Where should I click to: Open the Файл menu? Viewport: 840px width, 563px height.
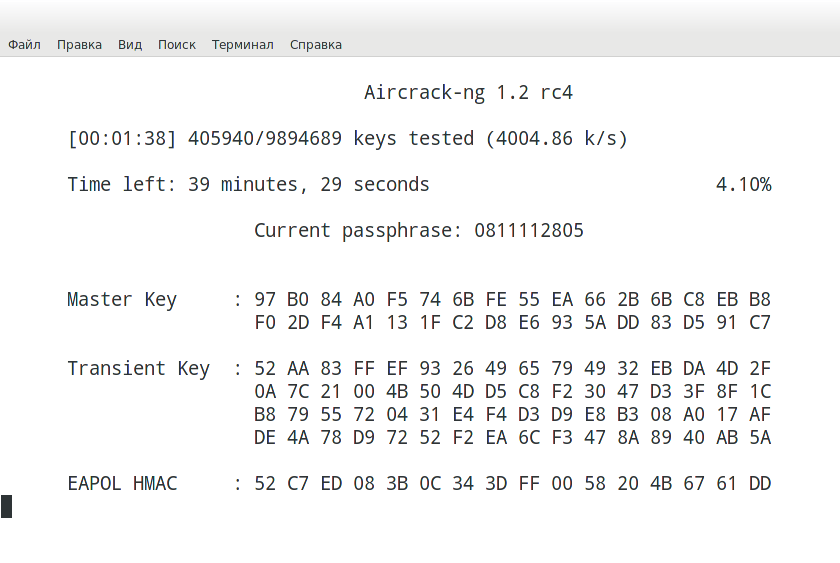click(x=24, y=45)
